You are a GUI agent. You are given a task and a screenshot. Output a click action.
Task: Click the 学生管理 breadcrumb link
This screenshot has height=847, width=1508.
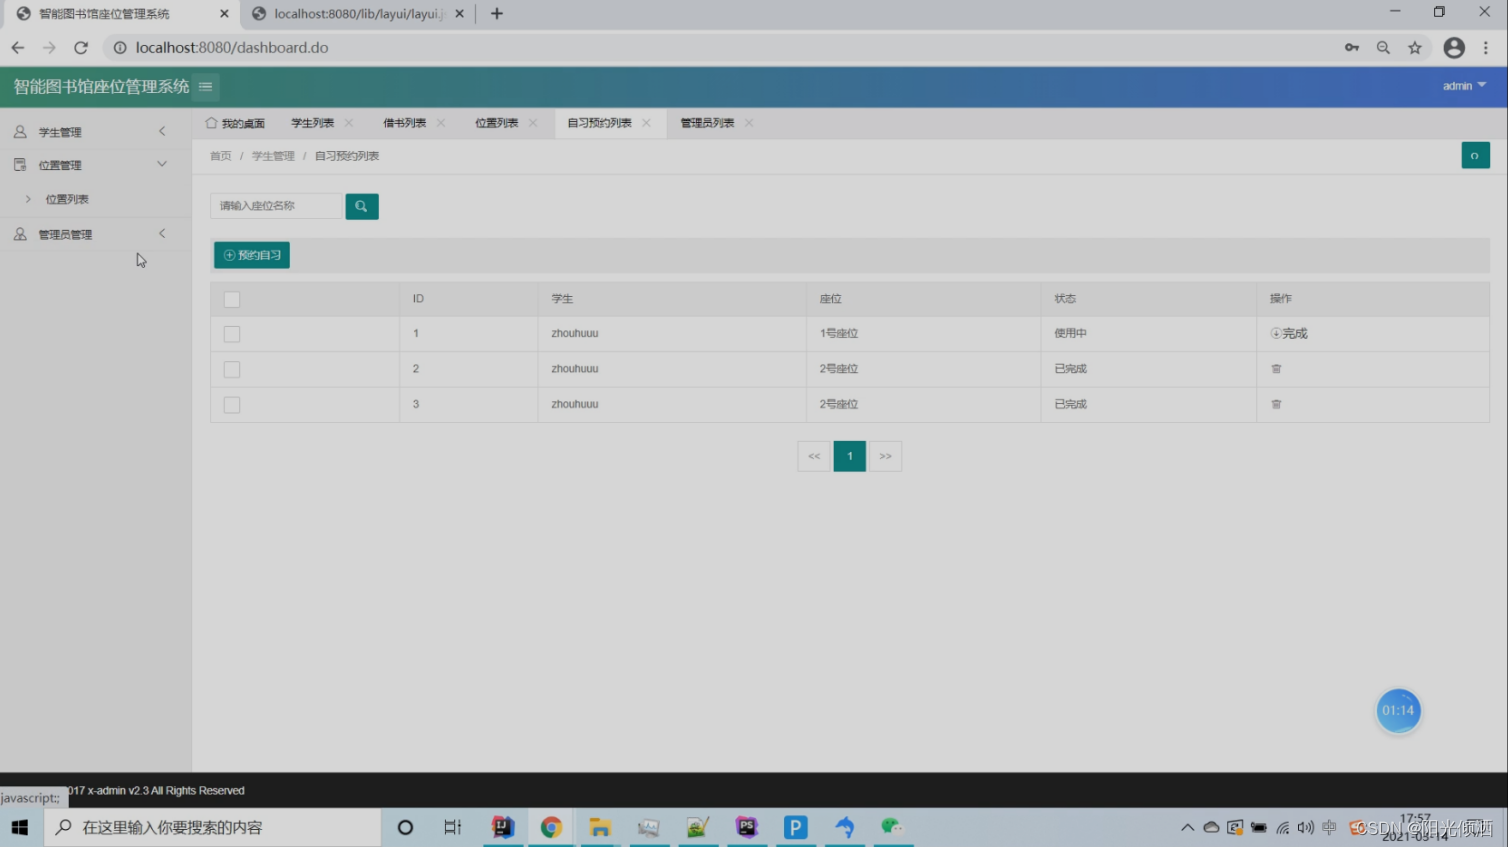coord(273,156)
